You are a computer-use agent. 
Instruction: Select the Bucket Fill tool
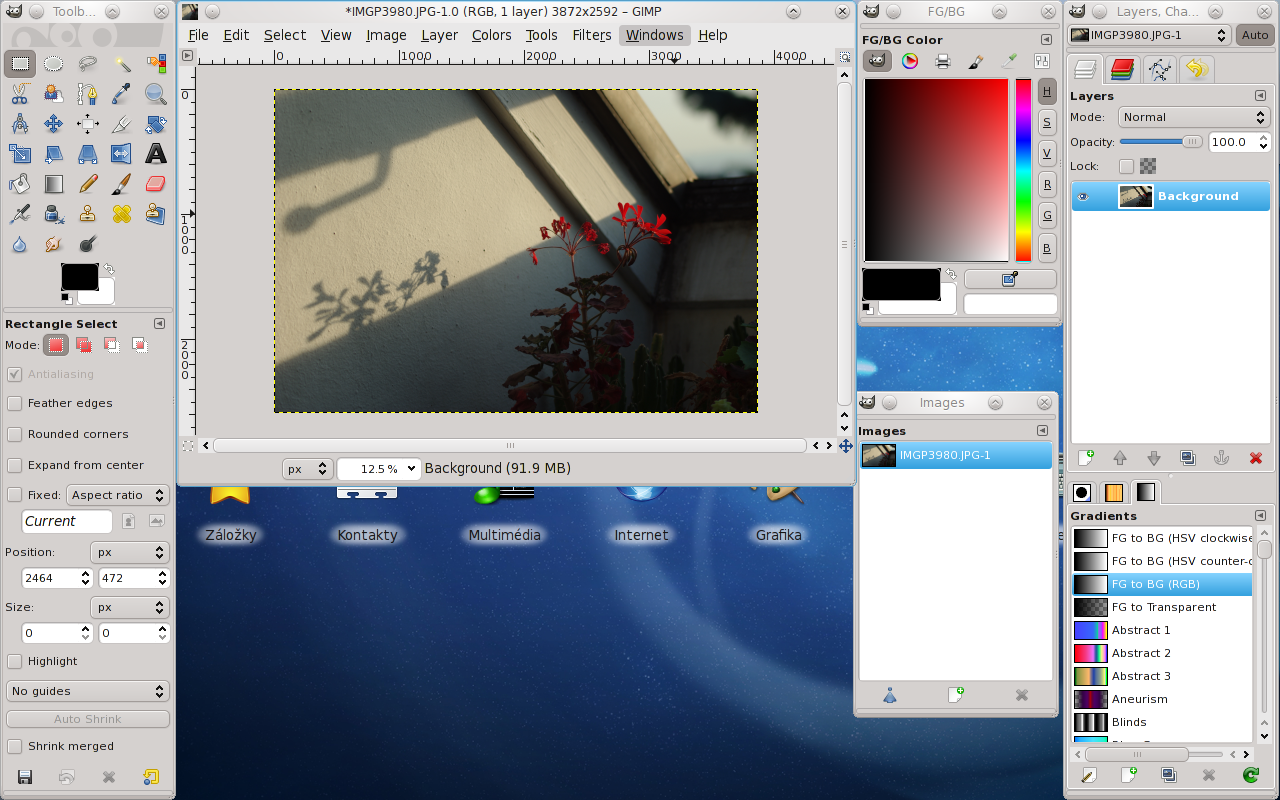point(20,184)
